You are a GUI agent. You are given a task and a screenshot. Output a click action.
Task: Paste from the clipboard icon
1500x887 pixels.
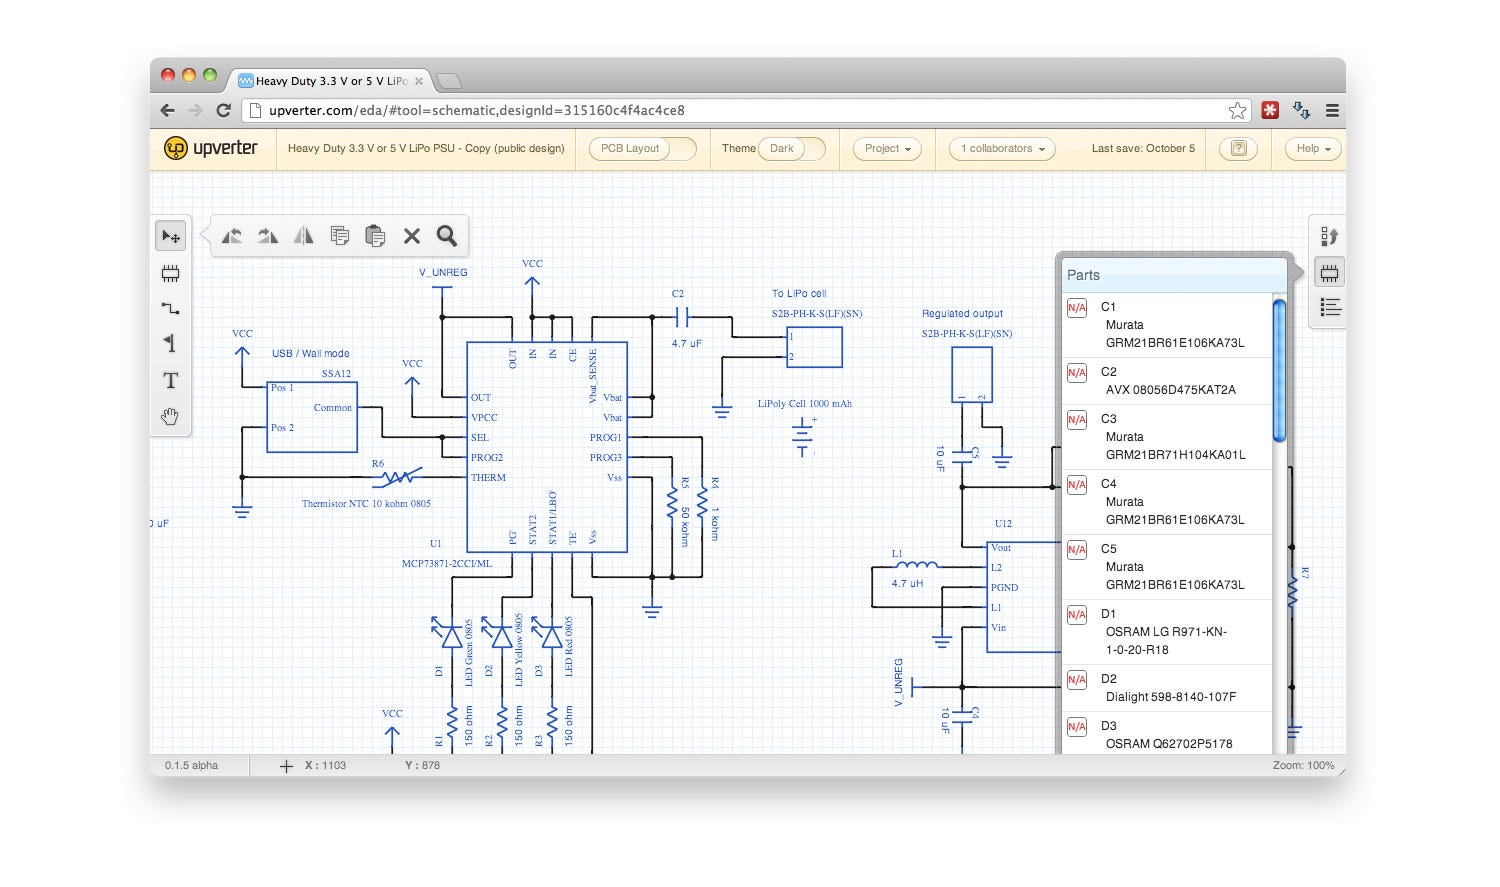[375, 236]
